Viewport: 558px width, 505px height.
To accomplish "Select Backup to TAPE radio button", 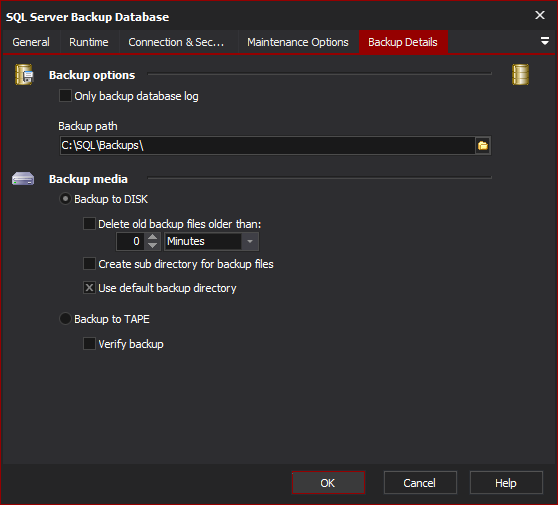I will coord(65,319).
